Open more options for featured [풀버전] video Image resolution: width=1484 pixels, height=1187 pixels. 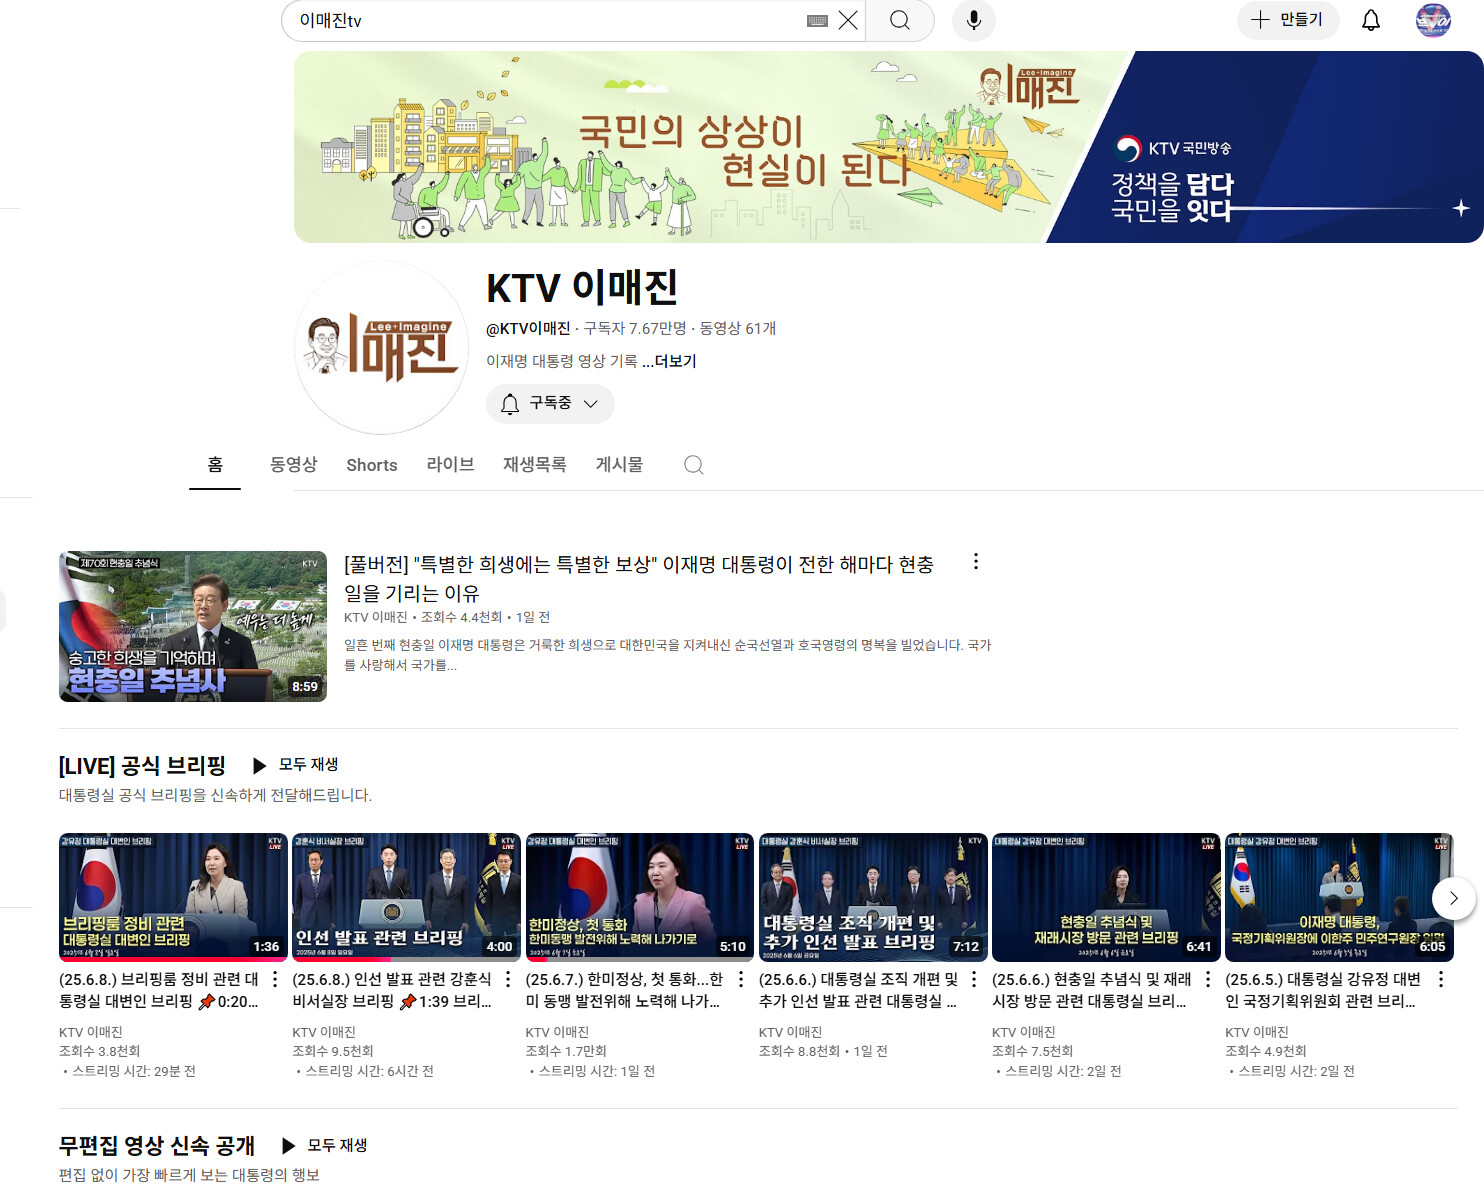[976, 562]
